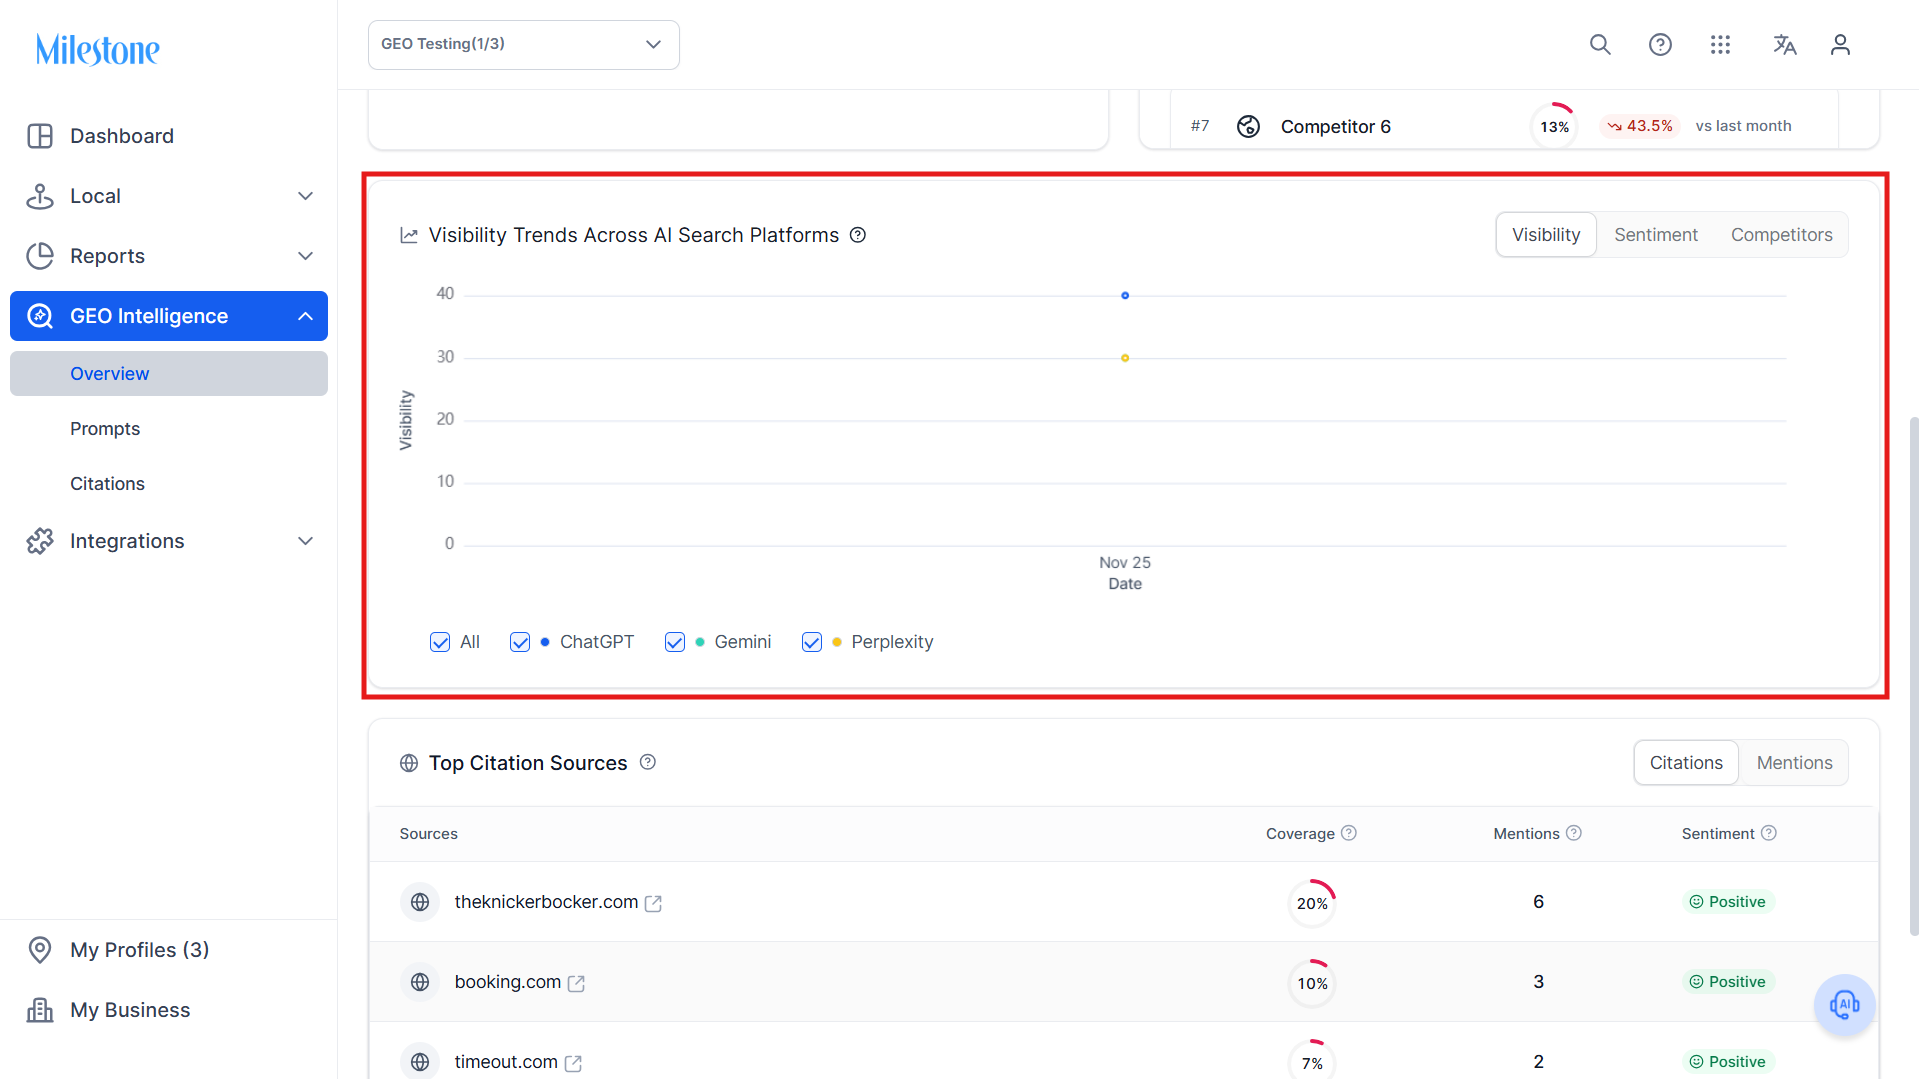Image resolution: width=1919 pixels, height=1079 pixels.
Task: Open My Profiles (3) link
Action: tap(140, 950)
